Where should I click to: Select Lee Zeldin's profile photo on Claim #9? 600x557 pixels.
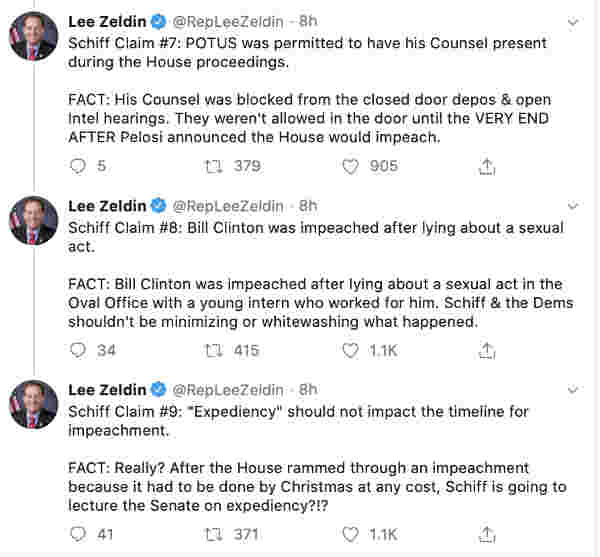(34, 404)
